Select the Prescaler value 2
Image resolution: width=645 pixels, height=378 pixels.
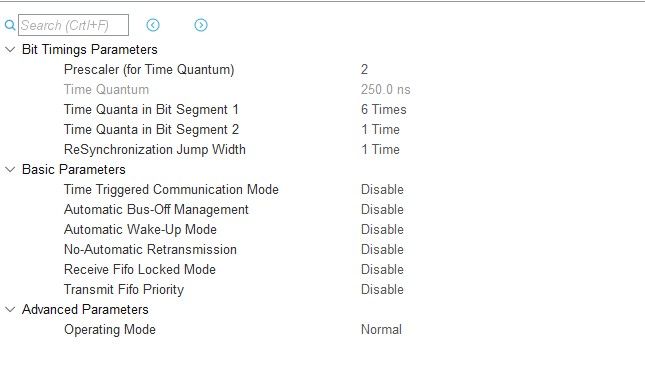point(364,70)
